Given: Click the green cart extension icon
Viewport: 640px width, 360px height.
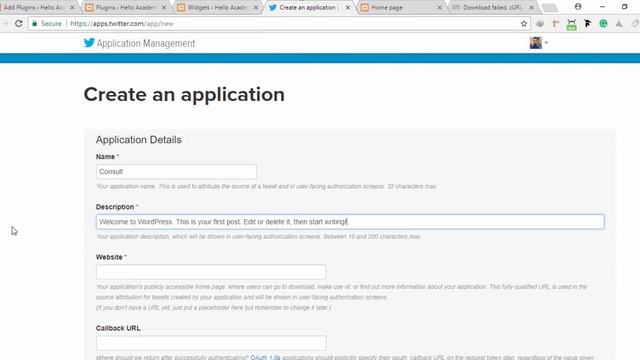Looking at the screenshot, I should pos(571,24).
